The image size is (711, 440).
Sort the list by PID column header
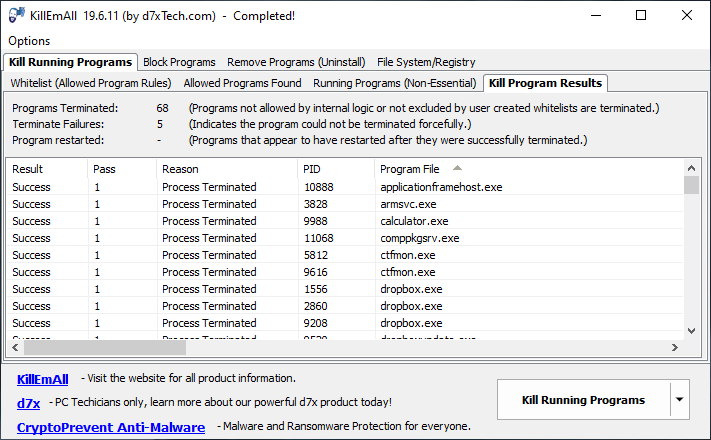pos(312,169)
